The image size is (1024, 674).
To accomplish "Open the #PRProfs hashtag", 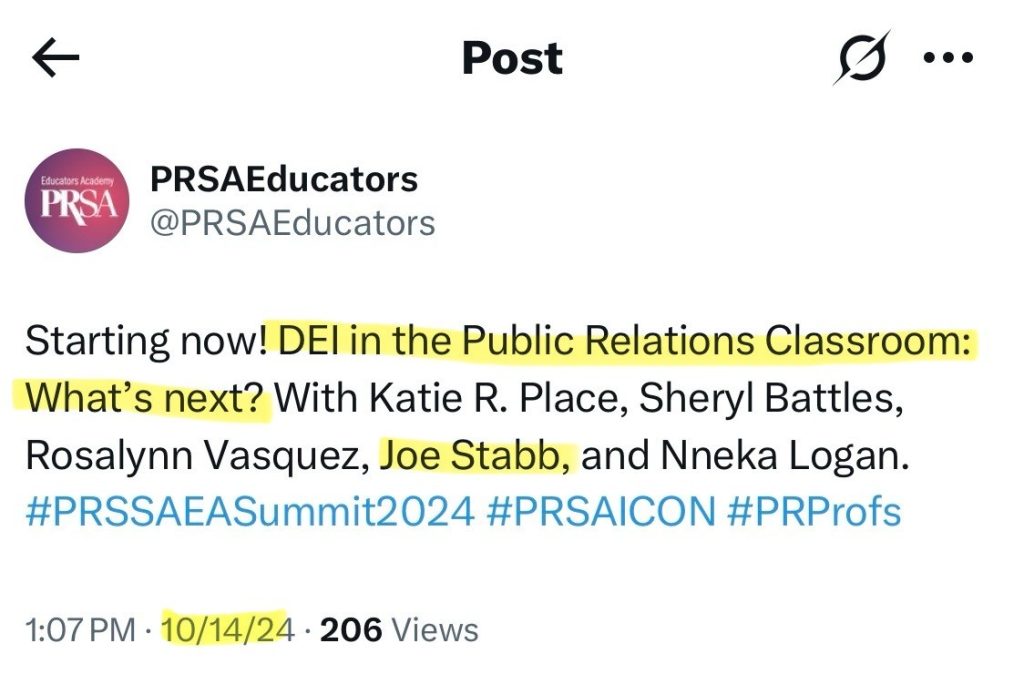I will pyautogui.click(x=814, y=511).
